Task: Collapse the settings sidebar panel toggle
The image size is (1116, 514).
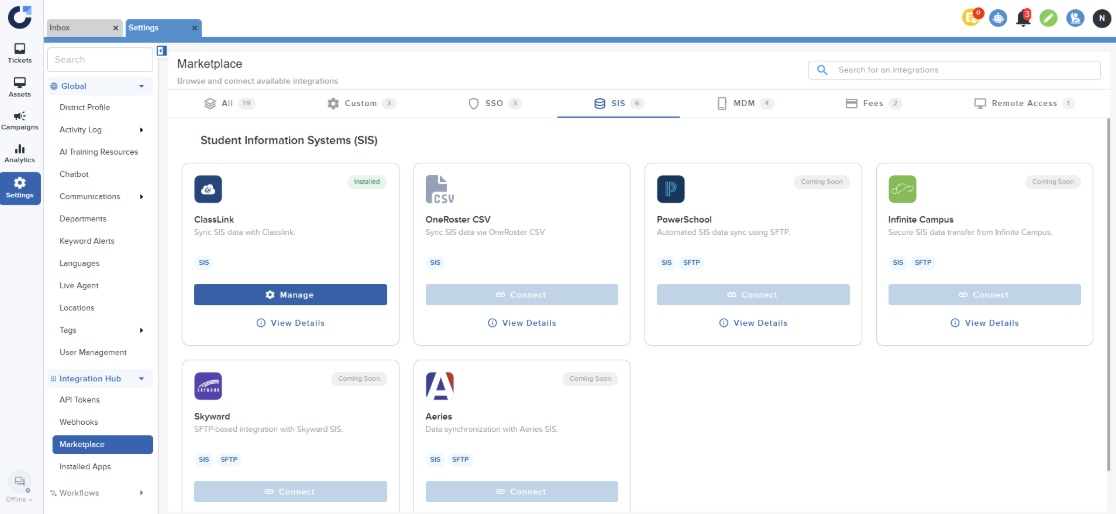Action: pyautogui.click(x=162, y=51)
